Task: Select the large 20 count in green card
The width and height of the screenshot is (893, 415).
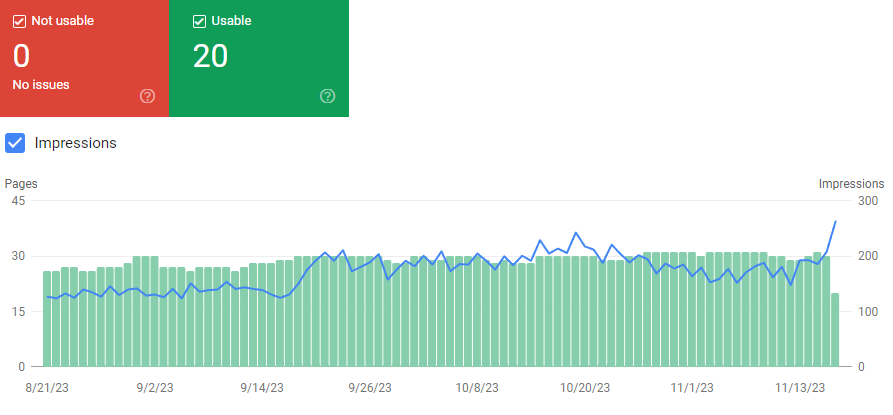Action: click(211, 55)
